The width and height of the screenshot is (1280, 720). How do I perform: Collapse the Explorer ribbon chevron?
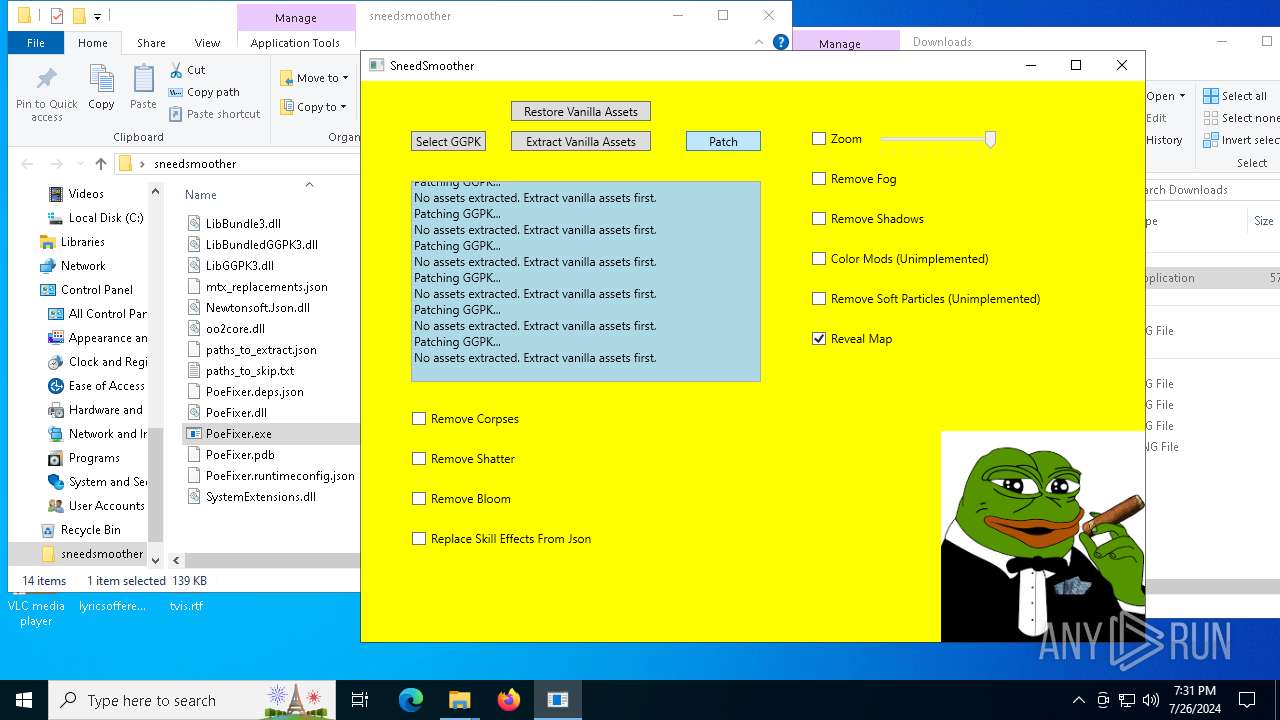(x=759, y=42)
